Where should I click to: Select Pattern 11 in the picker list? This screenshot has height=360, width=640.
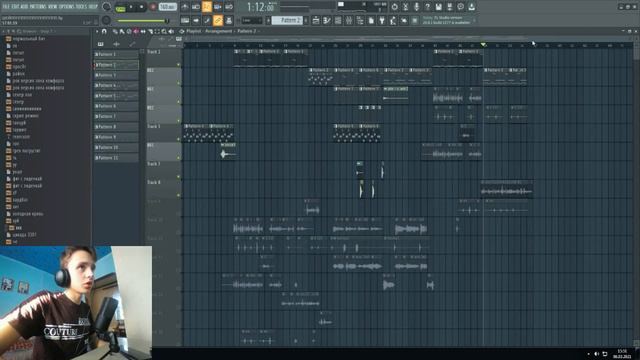coord(116,158)
